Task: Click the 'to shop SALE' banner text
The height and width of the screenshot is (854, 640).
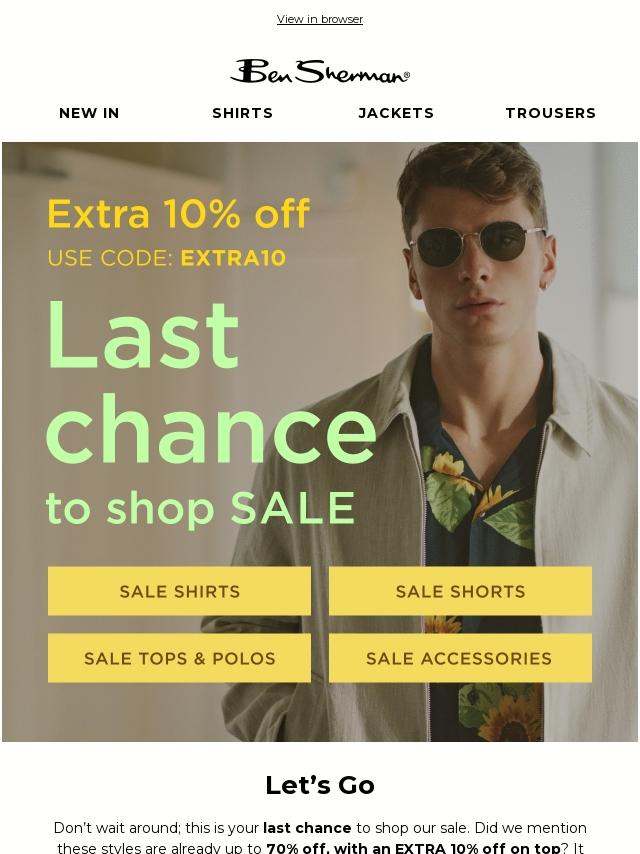Action: [201, 508]
